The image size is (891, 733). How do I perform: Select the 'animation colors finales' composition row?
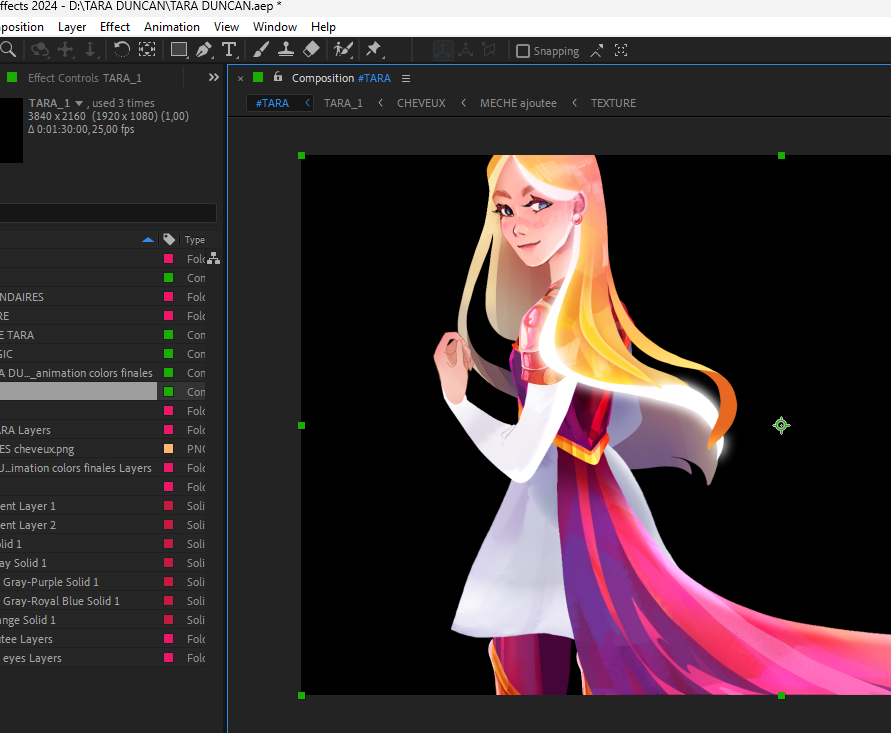(78, 373)
